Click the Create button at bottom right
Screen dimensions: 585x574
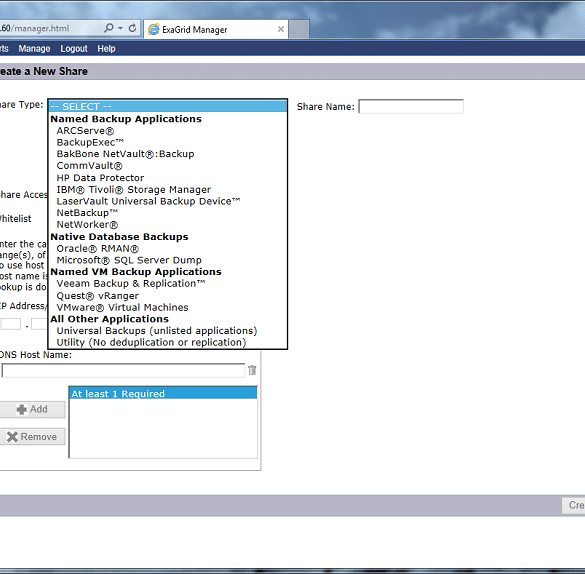pos(573,505)
